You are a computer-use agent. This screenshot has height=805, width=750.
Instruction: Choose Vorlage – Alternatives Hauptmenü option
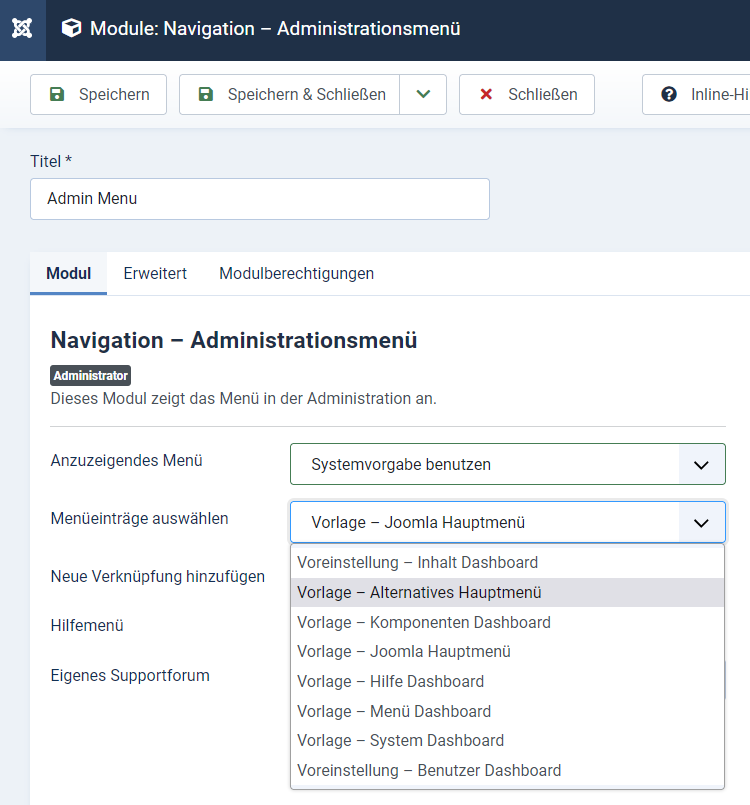[419, 593]
